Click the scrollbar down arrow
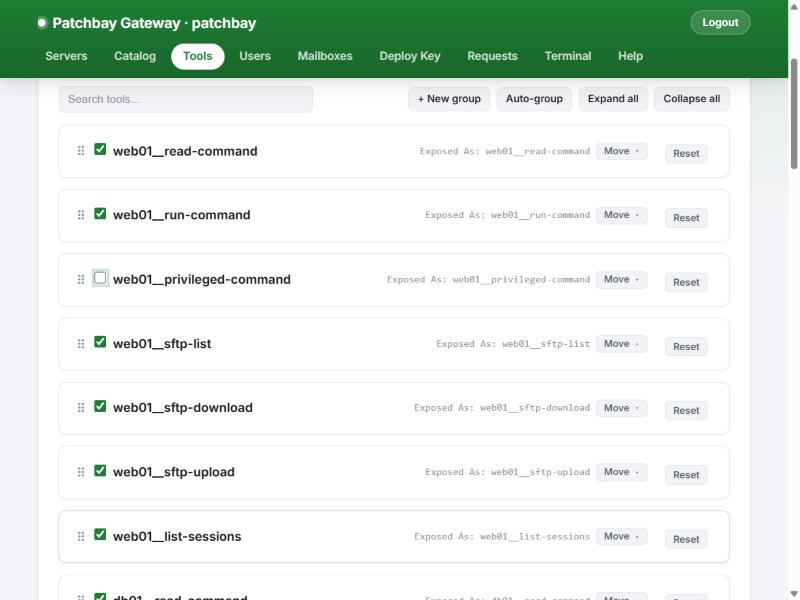Viewport: 800px width, 600px height. pyautogui.click(x=793, y=594)
